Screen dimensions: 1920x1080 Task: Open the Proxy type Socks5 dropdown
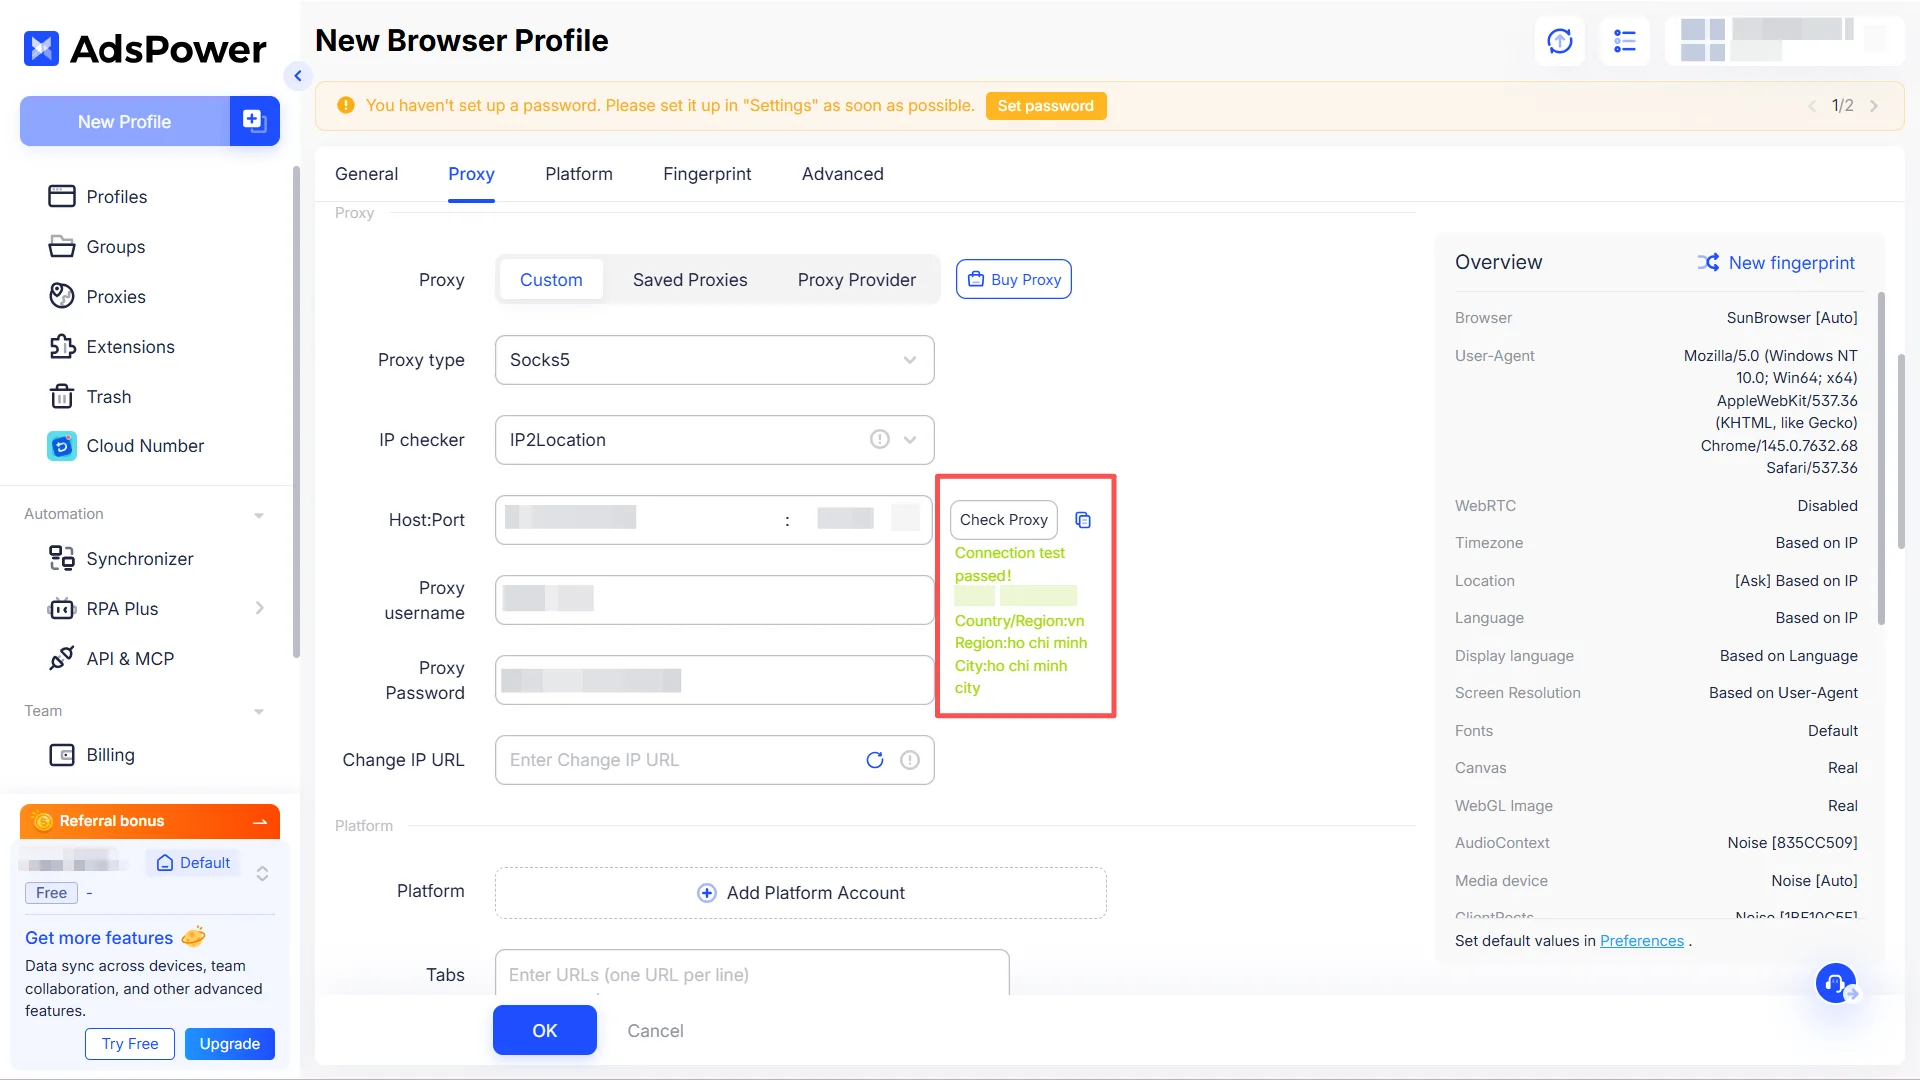tap(909, 360)
